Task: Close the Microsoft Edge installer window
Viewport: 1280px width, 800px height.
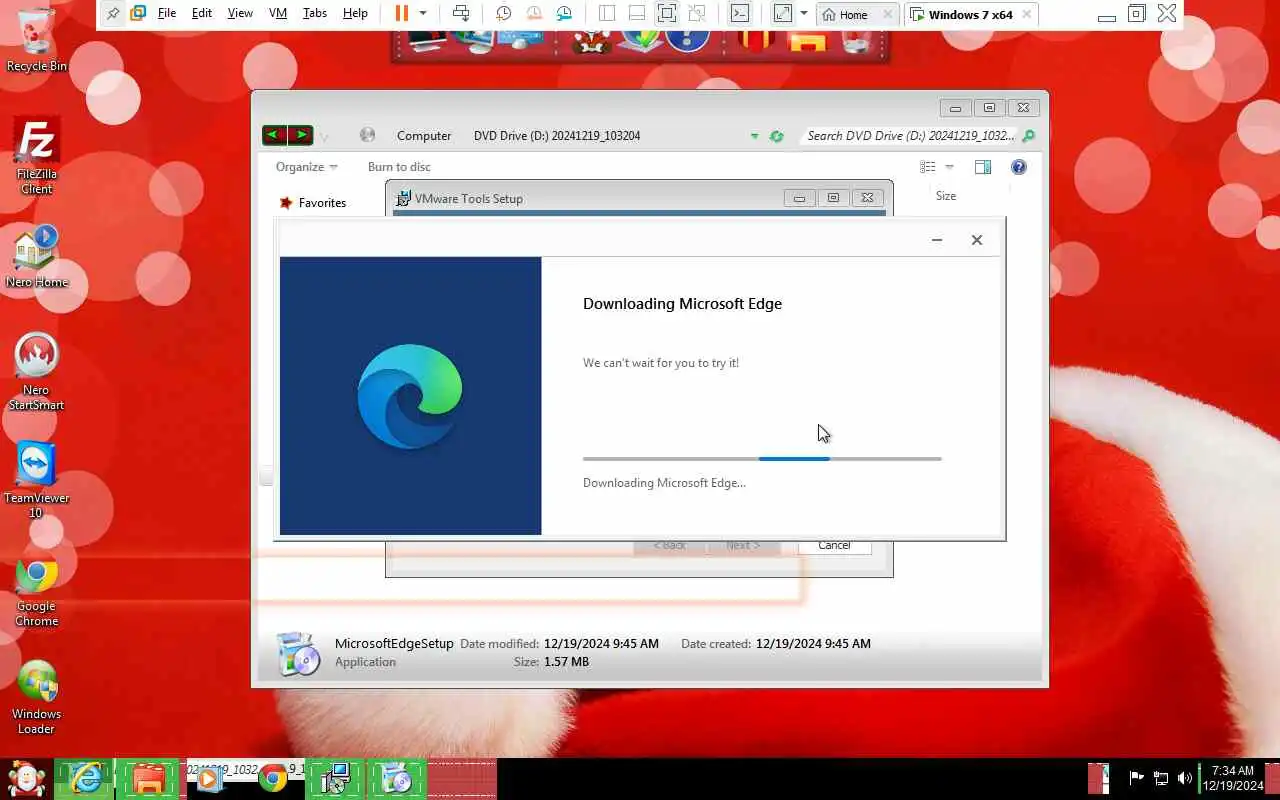Action: [977, 240]
